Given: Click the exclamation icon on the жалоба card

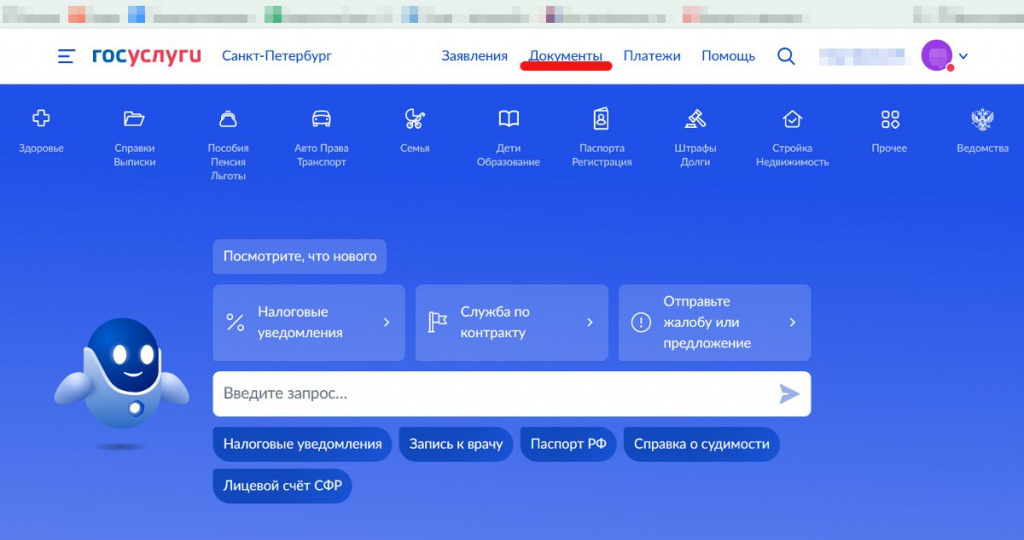Looking at the screenshot, I should coord(641,322).
